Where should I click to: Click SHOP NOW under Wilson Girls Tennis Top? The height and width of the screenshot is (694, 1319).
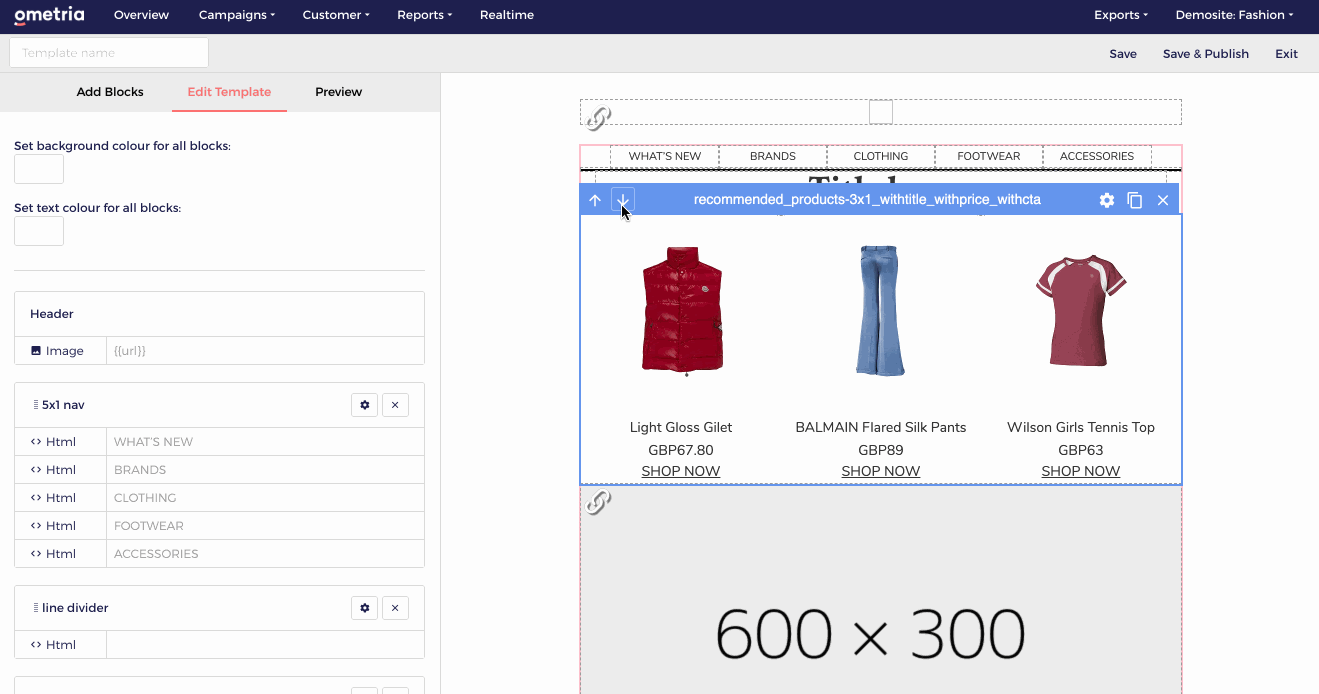(1081, 471)
